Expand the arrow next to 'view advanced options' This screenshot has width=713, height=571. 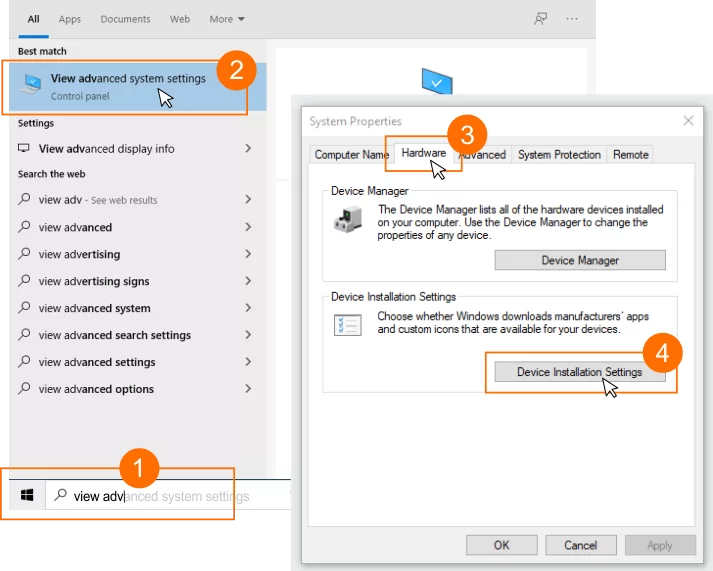tap(248, 388)
